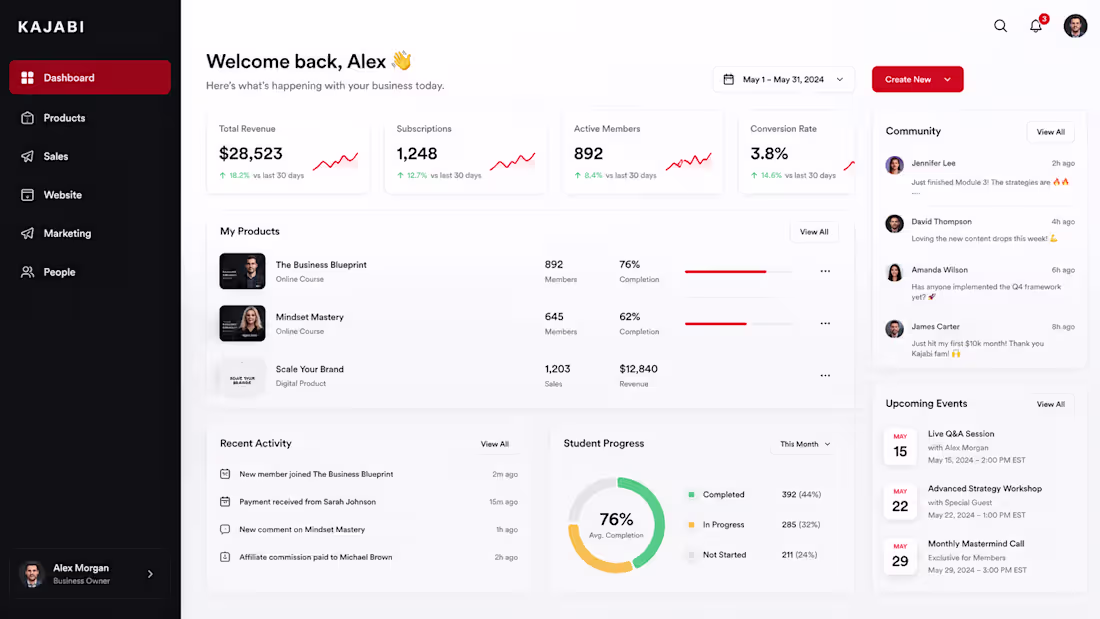Image resolution: width=1100 pixels, height=619 pixels.
Task: Expand the Alex Morgan account chevron
Action: 150,574
